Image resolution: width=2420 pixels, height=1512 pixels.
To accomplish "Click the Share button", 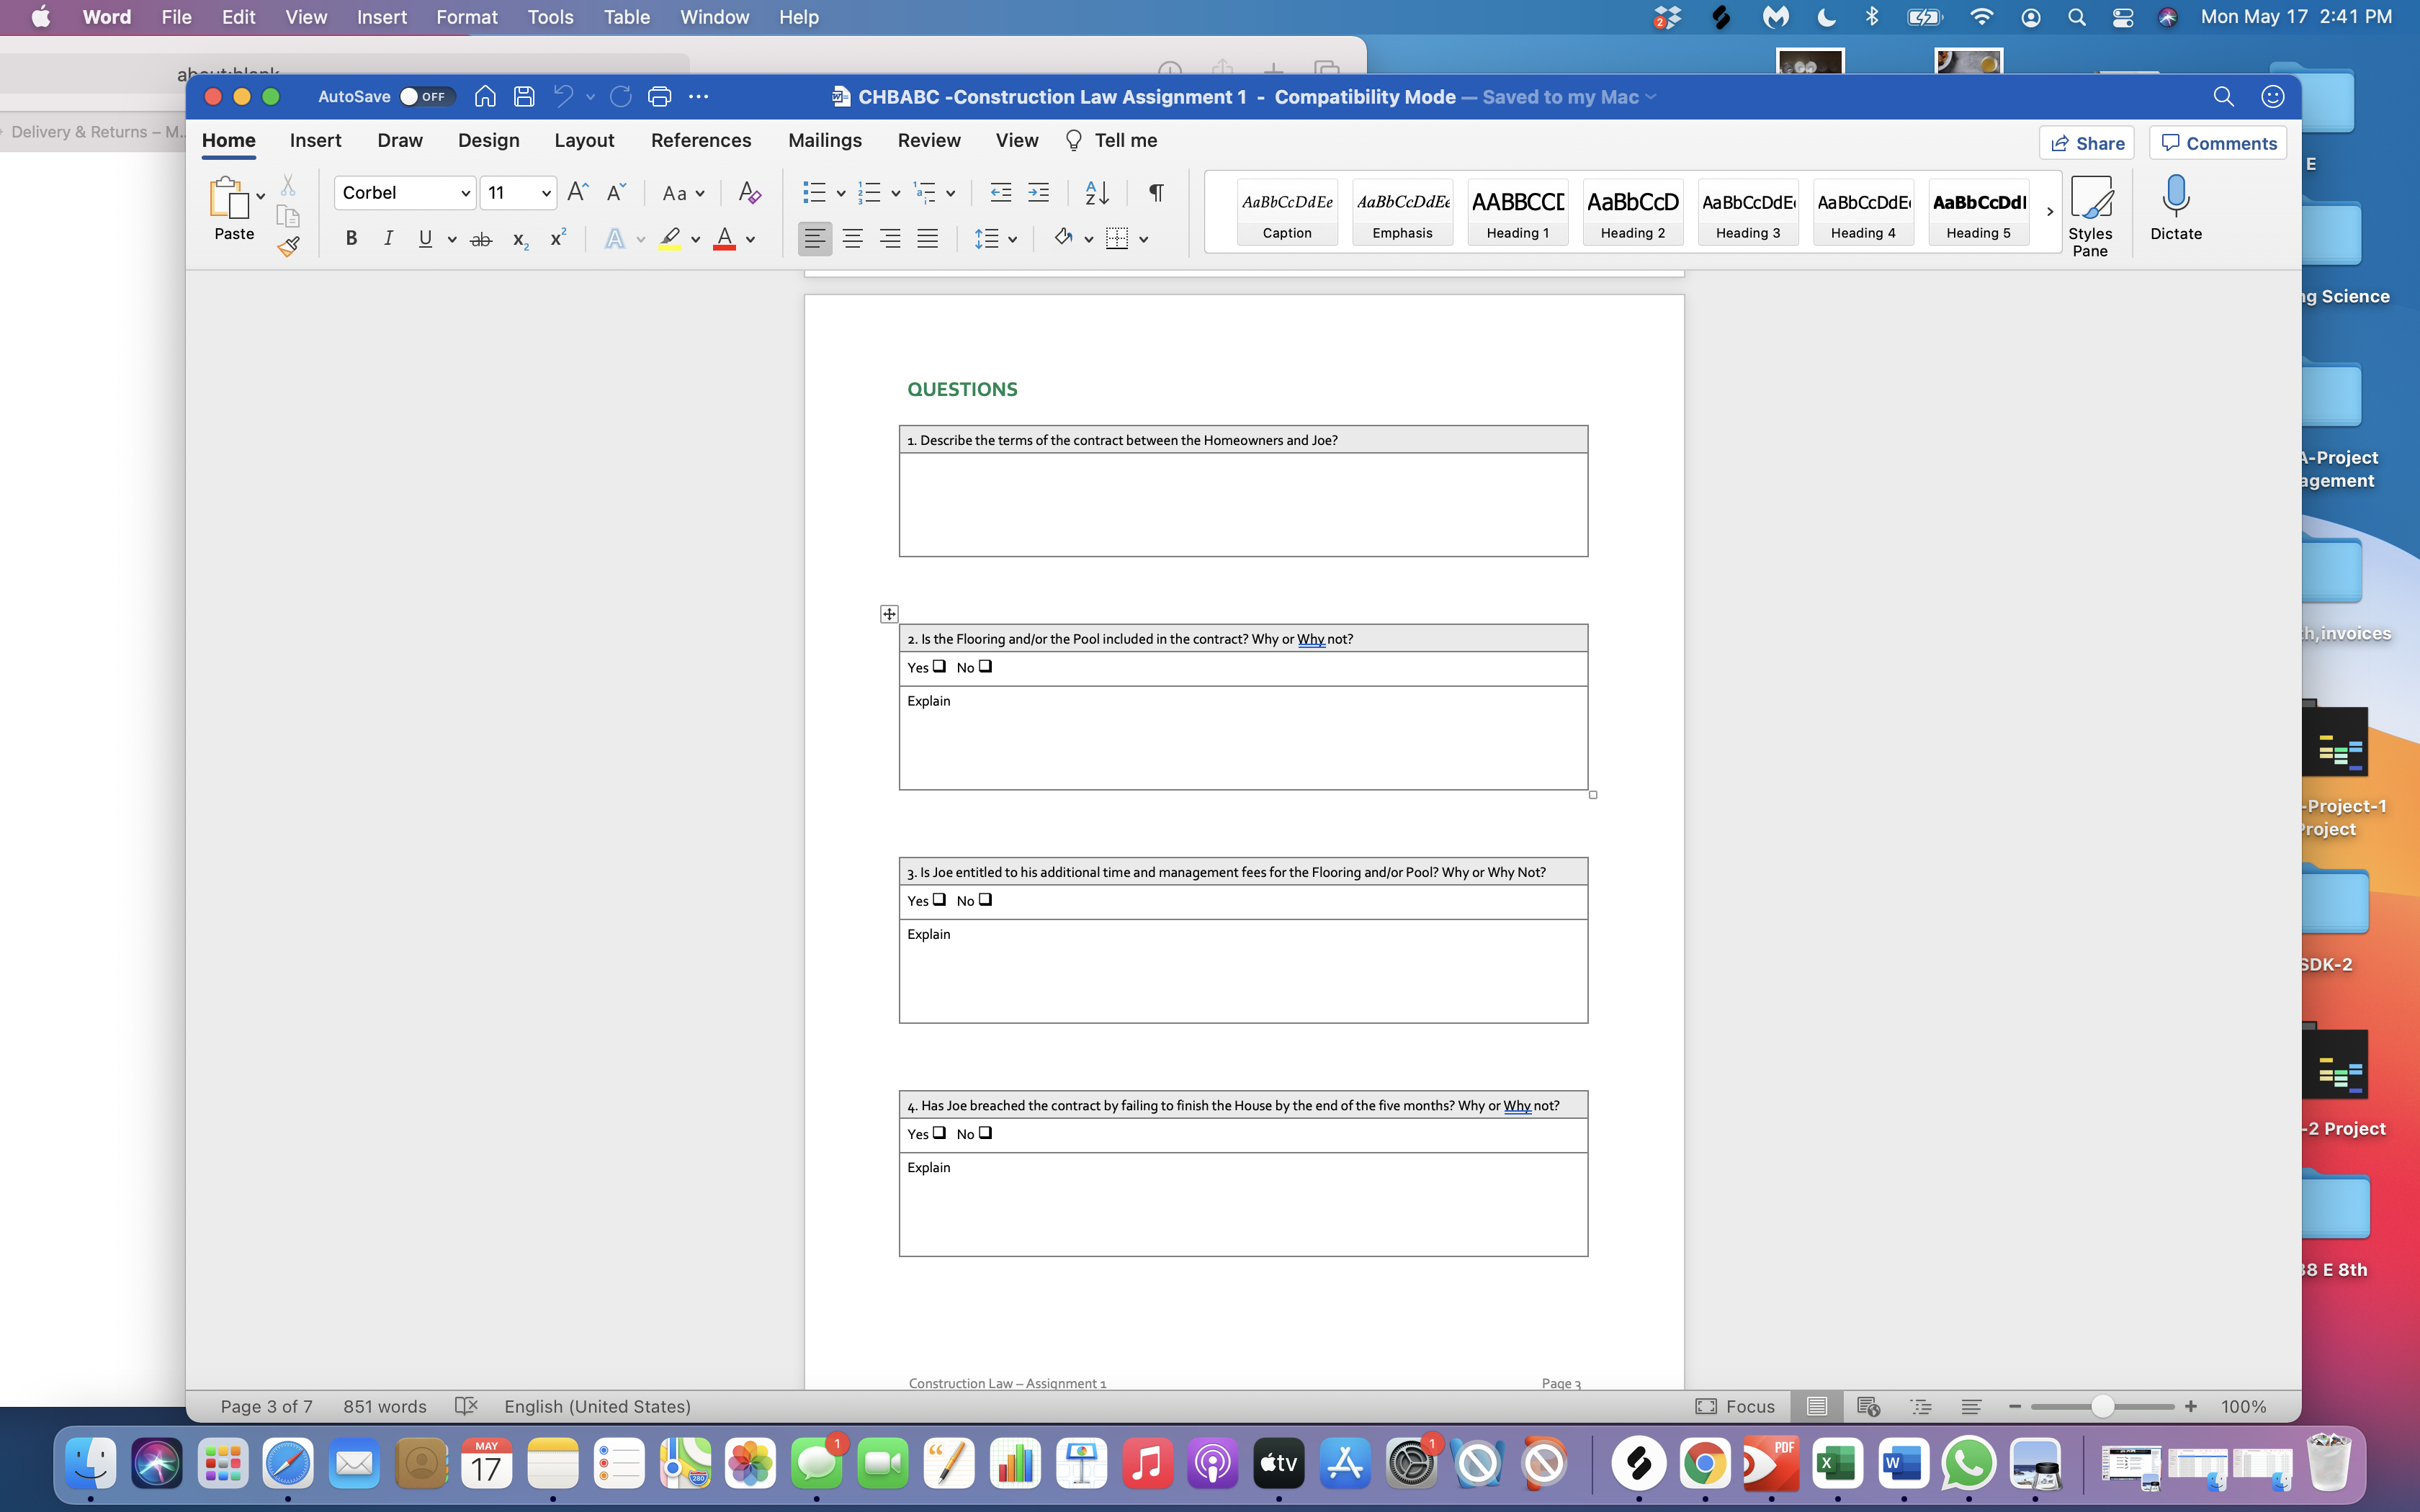I will (2088, 142).
